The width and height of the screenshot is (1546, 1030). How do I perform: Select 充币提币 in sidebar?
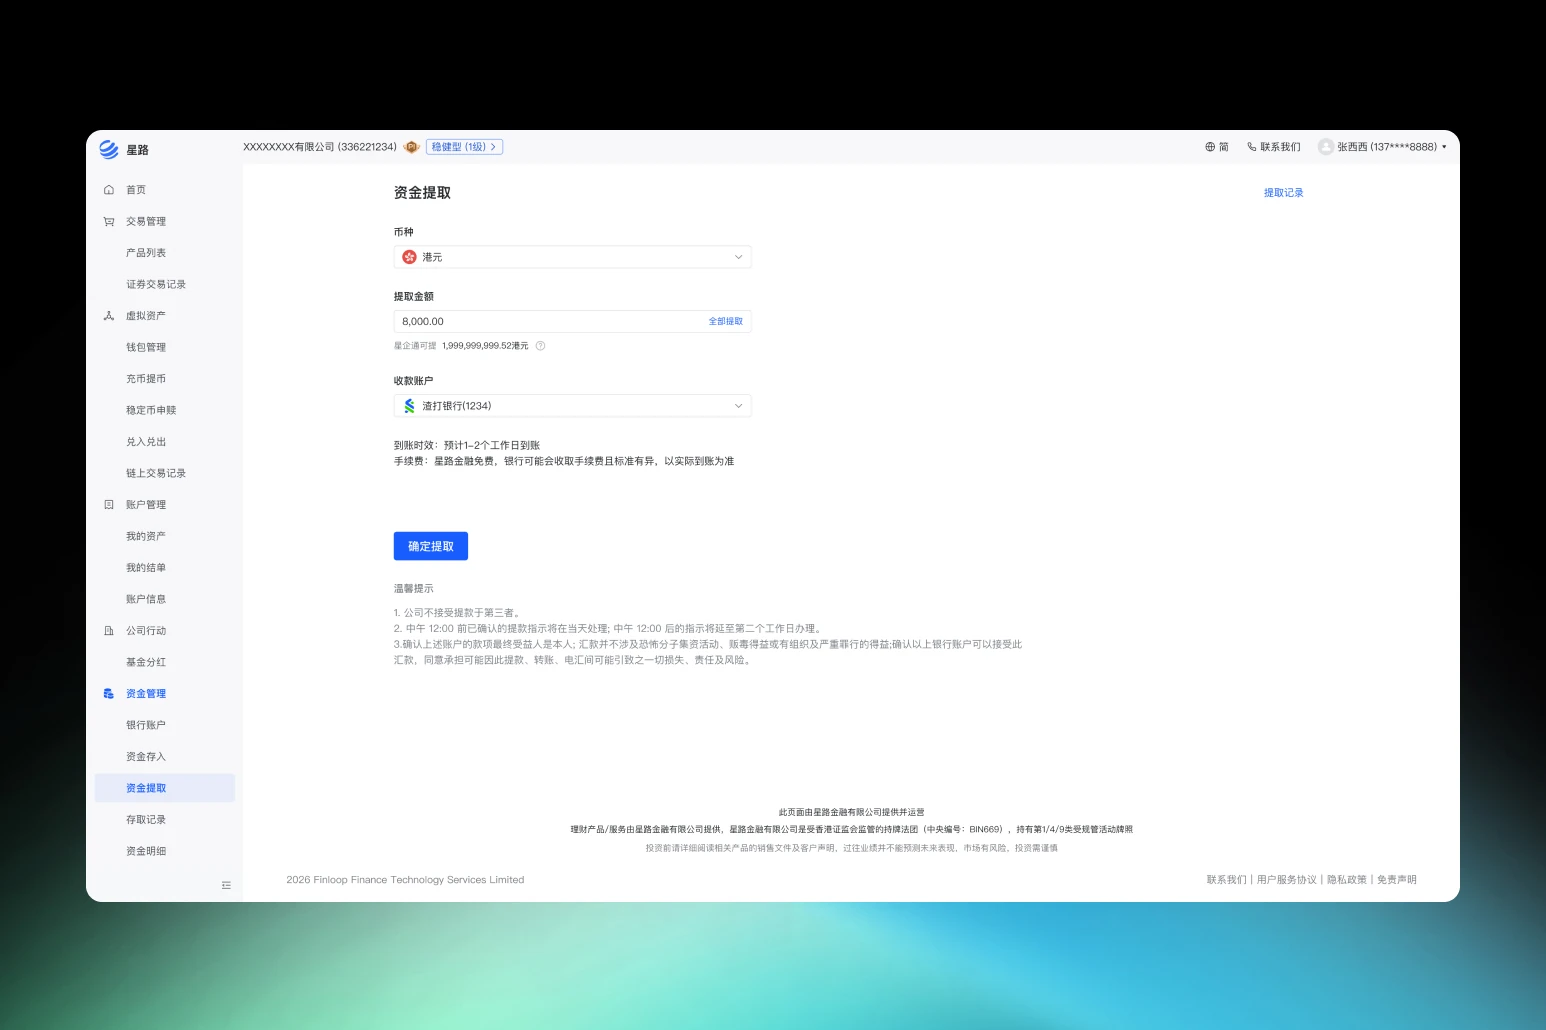146,379
